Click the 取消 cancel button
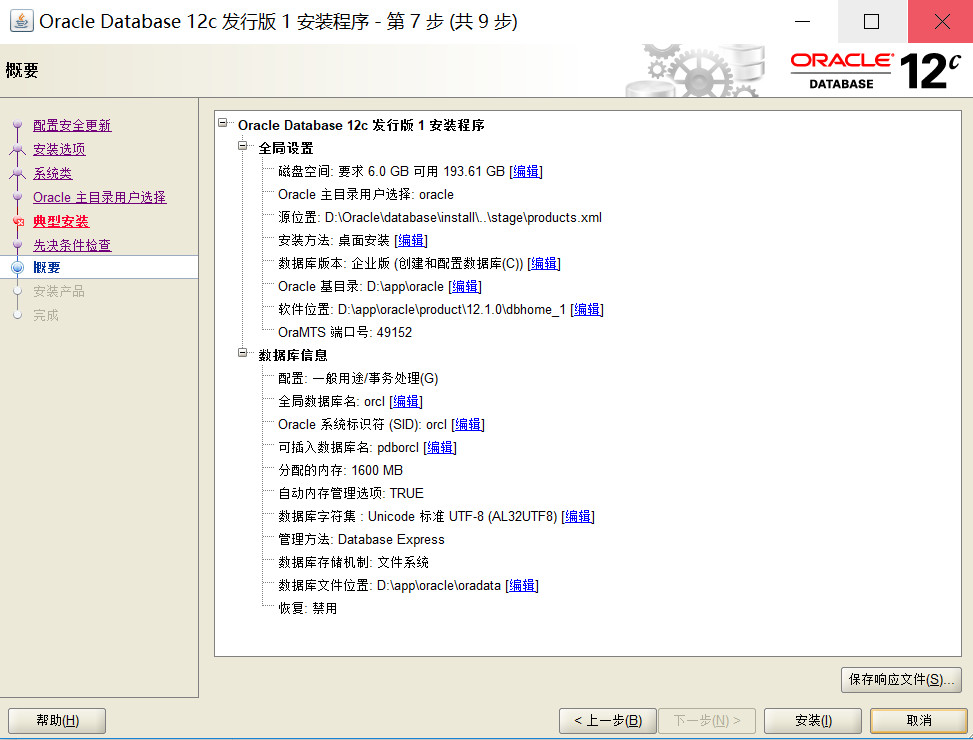 coord(919,721)
